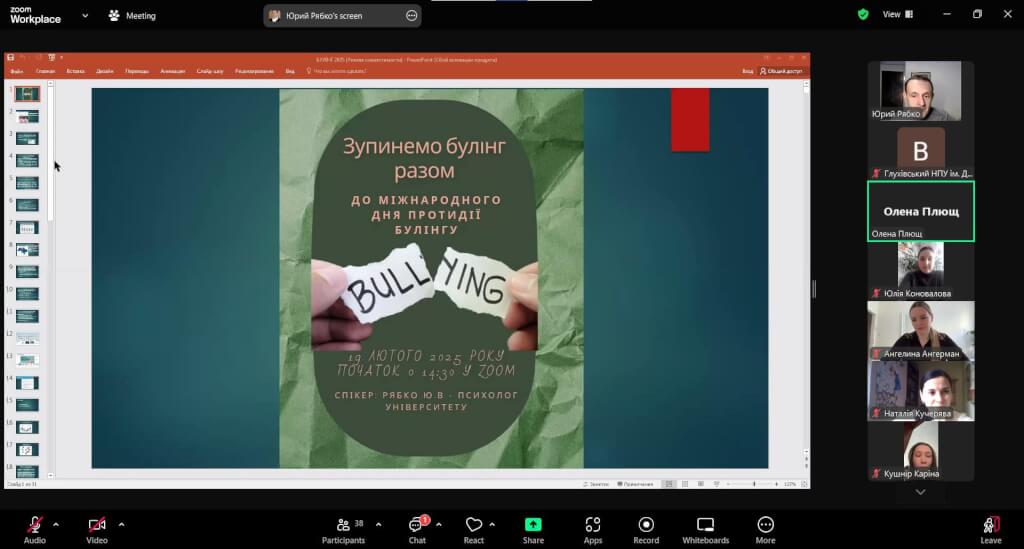Open the More options menu
The height and width of the screenshot is (549, 1024).
[x=765, y=528]
